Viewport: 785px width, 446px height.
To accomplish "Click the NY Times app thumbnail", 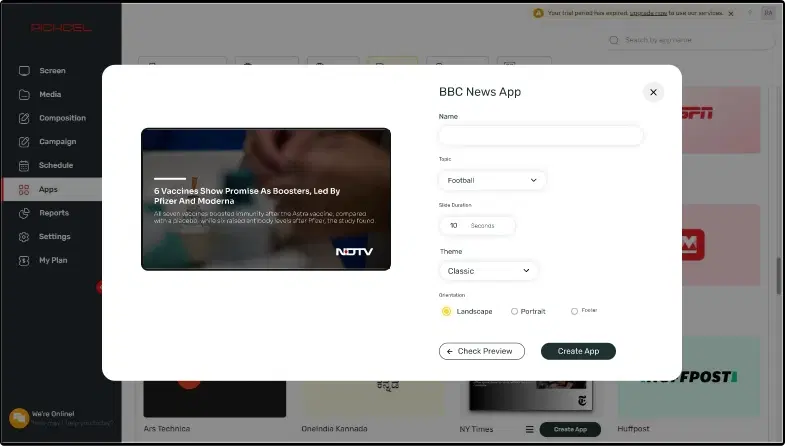I will [531, 396].
